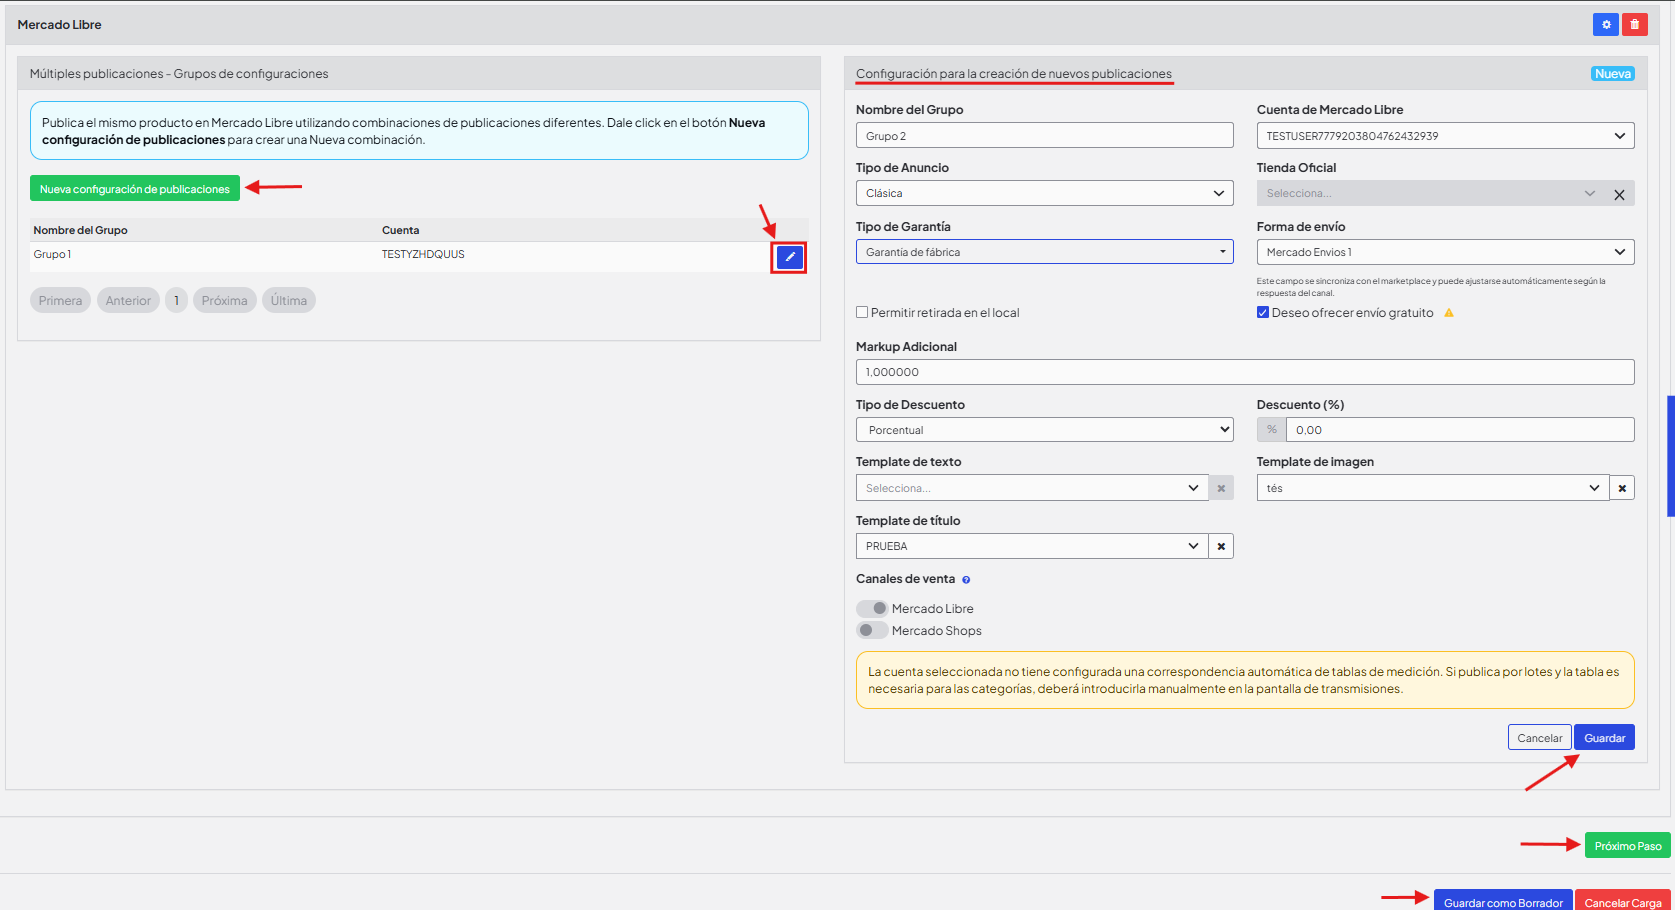This screenshot has width=1675, height=910.
Task: Open Mercado Libre settings gear icon
Action: coord(1606,24)
